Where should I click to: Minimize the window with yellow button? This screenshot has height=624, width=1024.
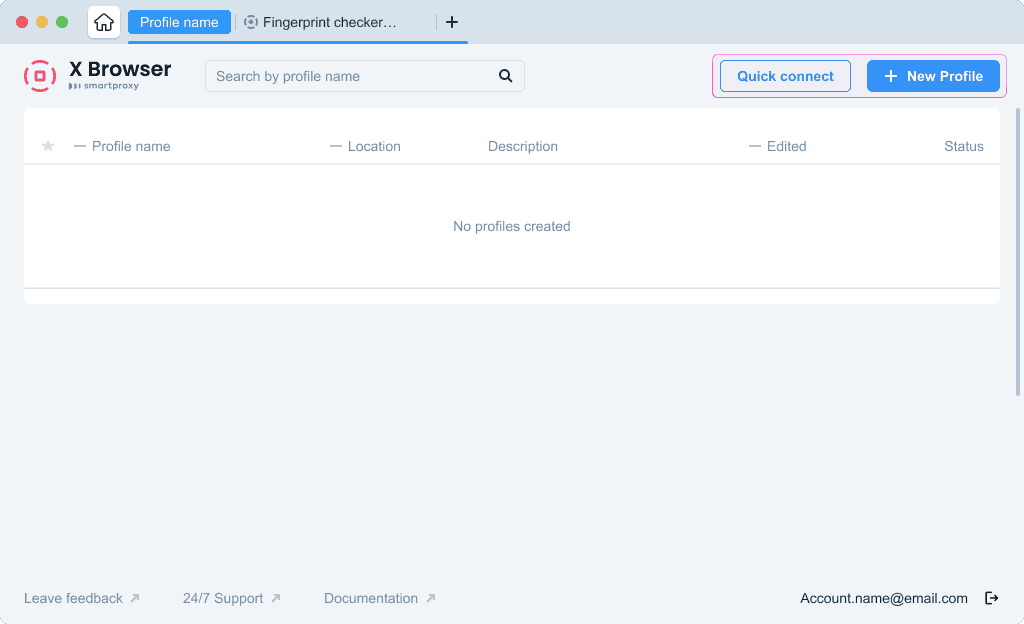pos(42,22)
